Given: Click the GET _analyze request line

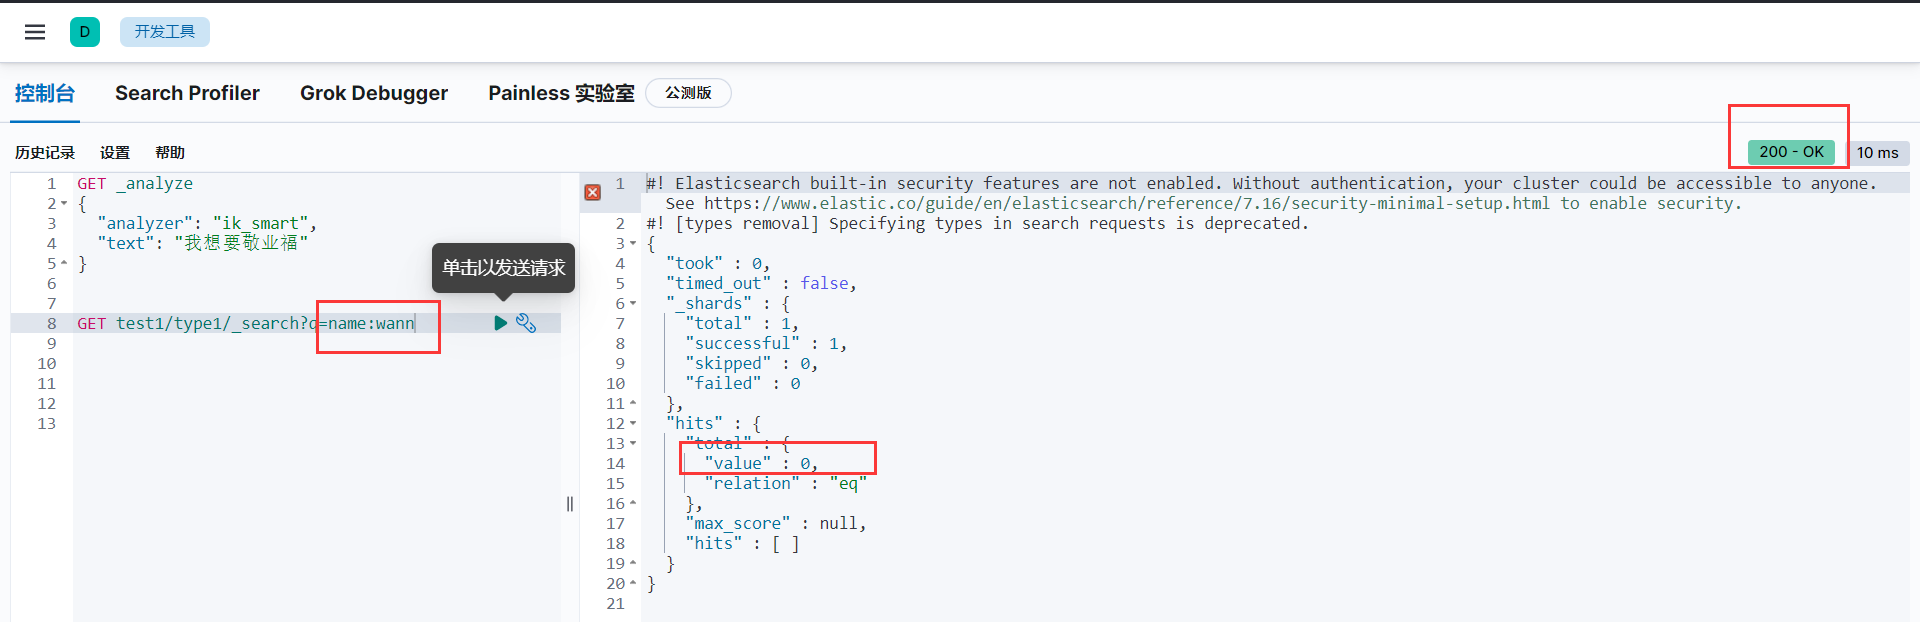Looking at the screenshot, I should [x=135, y=184].
